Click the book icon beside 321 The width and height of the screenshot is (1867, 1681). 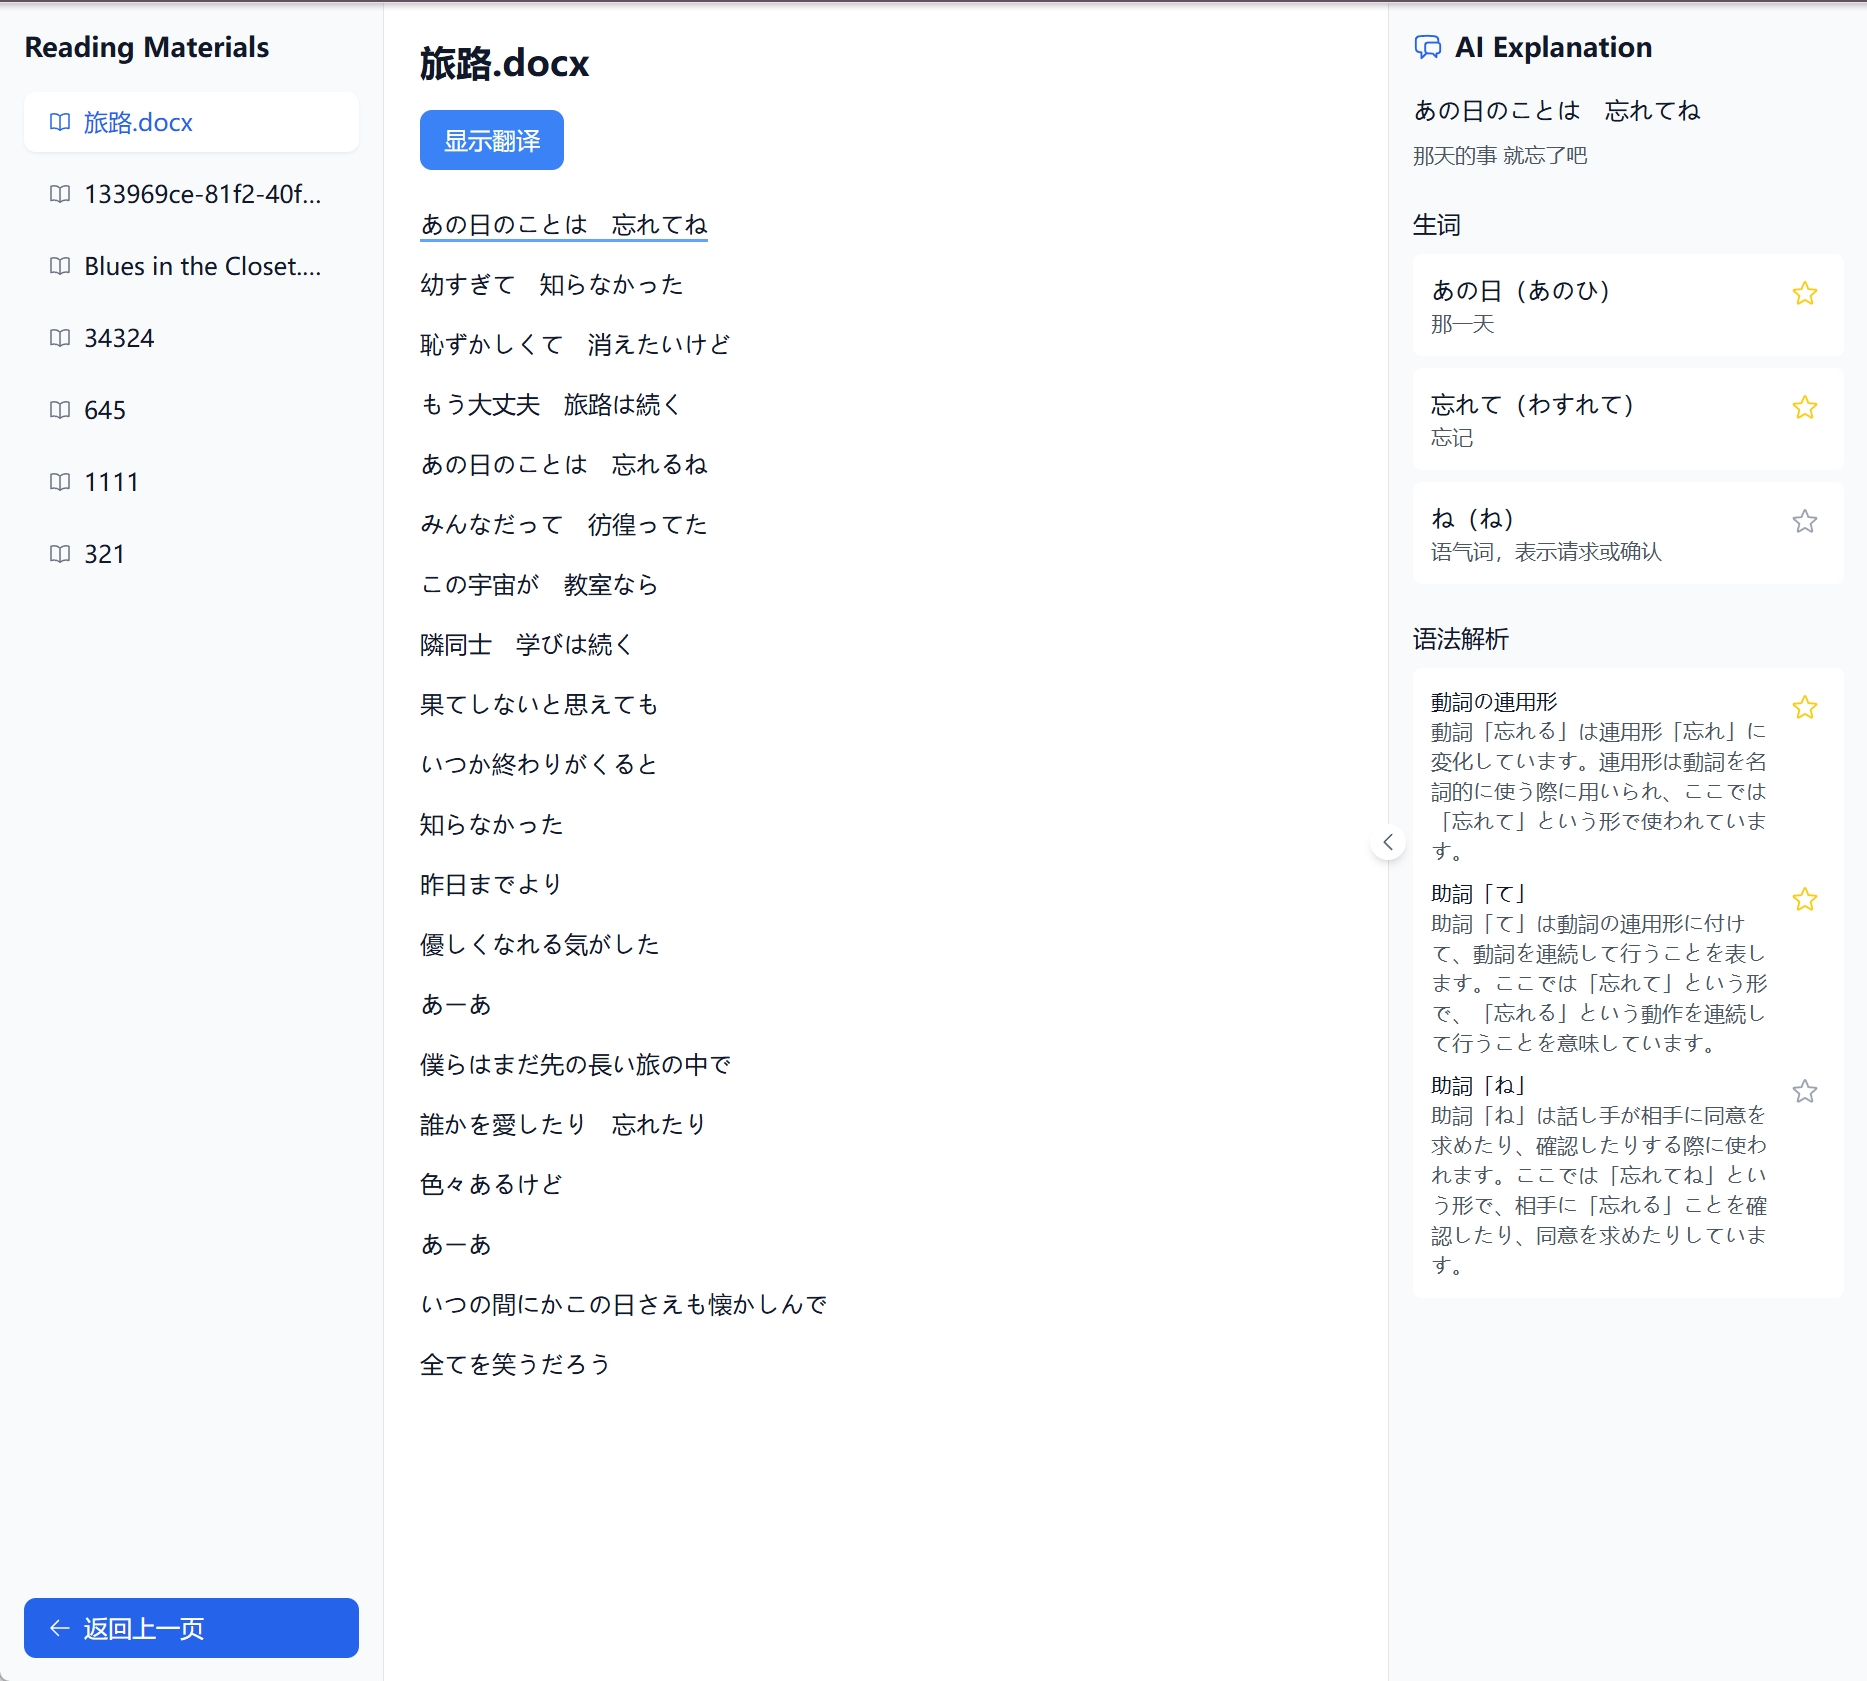(x=60, y=554)
